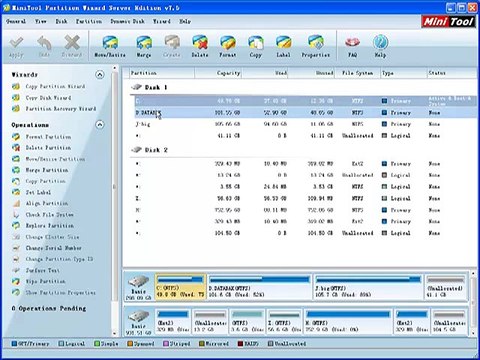This screenshot has width=480, height=360.
Task: Click the Label toolbar icon
Action: [283, 47]
